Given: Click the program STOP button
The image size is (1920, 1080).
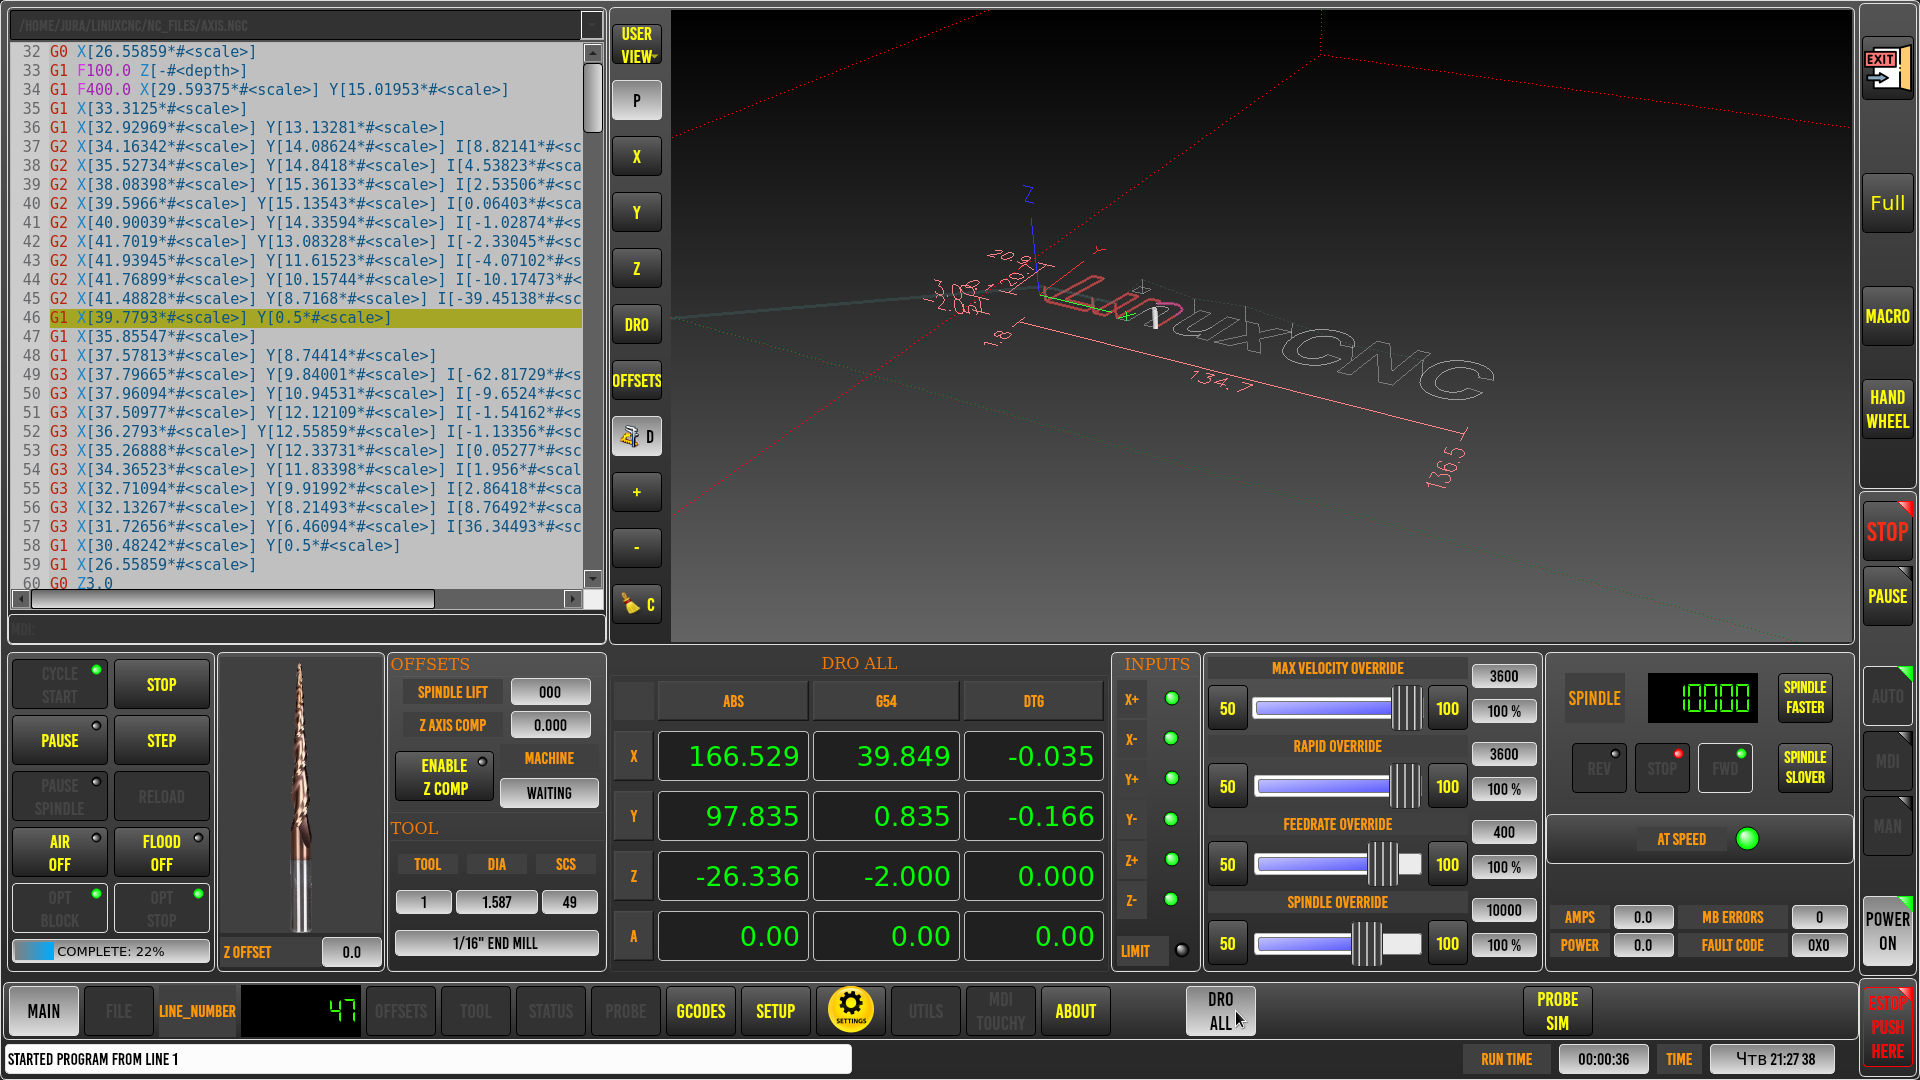Looking at the screenshot, I should coord(161,684).
